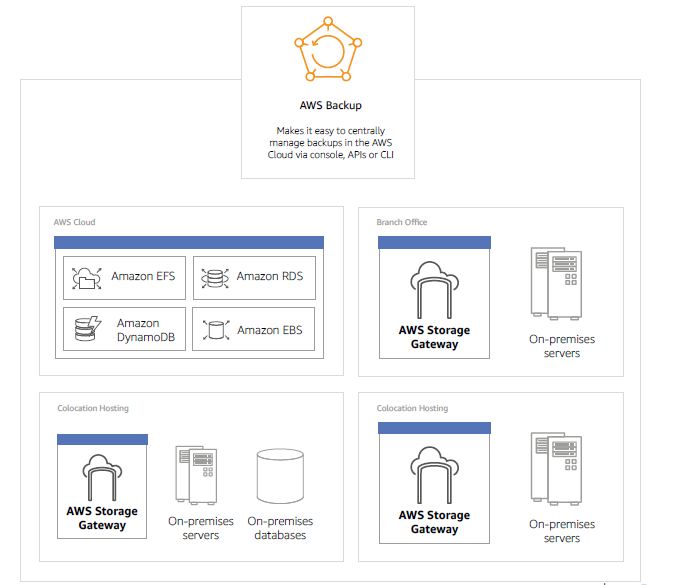The width and height of the screenshot is (693, 585).
Task: Click 'AWS Storage Gateway' text in Branch Office
Action: [434, 337]
